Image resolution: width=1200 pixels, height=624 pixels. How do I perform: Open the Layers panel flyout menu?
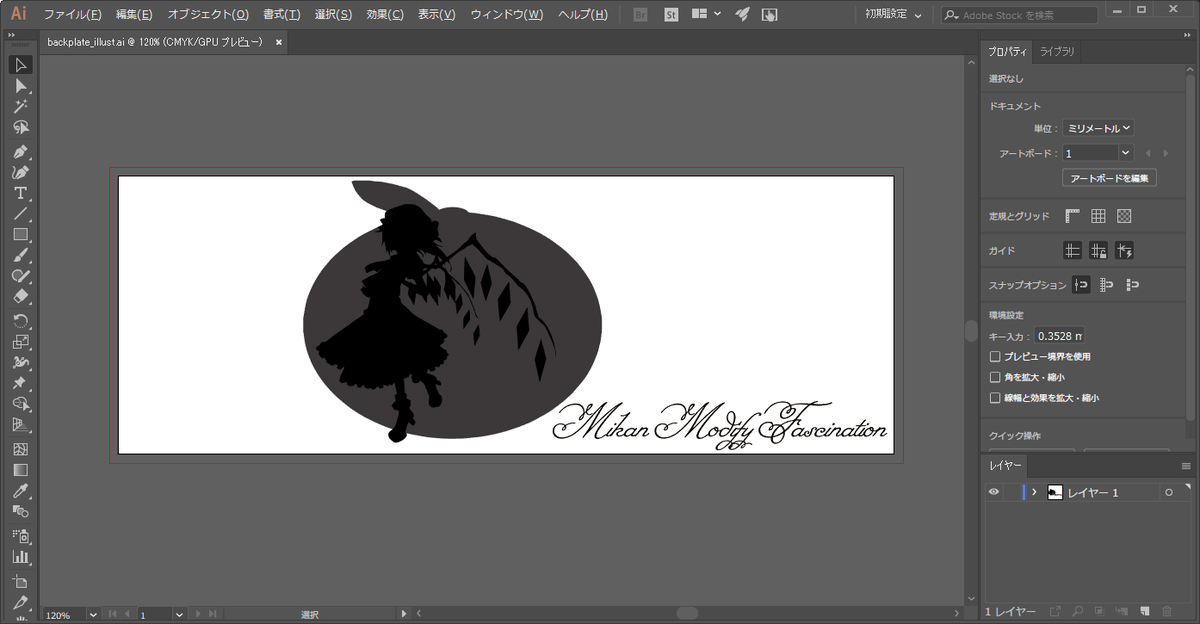pyautogui.click(x=1186, y=466)
